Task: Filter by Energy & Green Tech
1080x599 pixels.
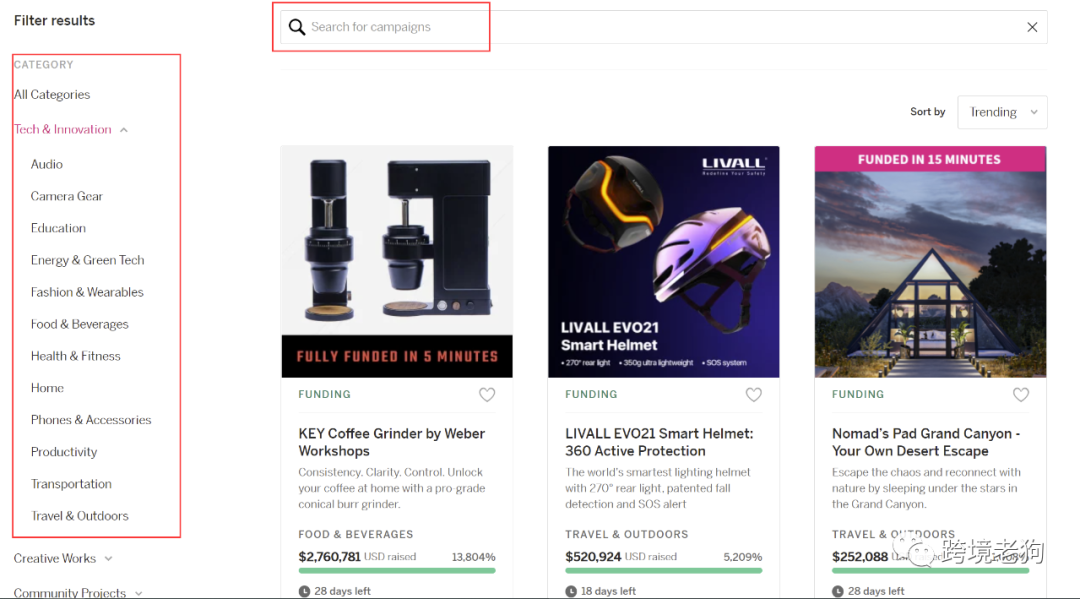Action: [x=87, y=260]
